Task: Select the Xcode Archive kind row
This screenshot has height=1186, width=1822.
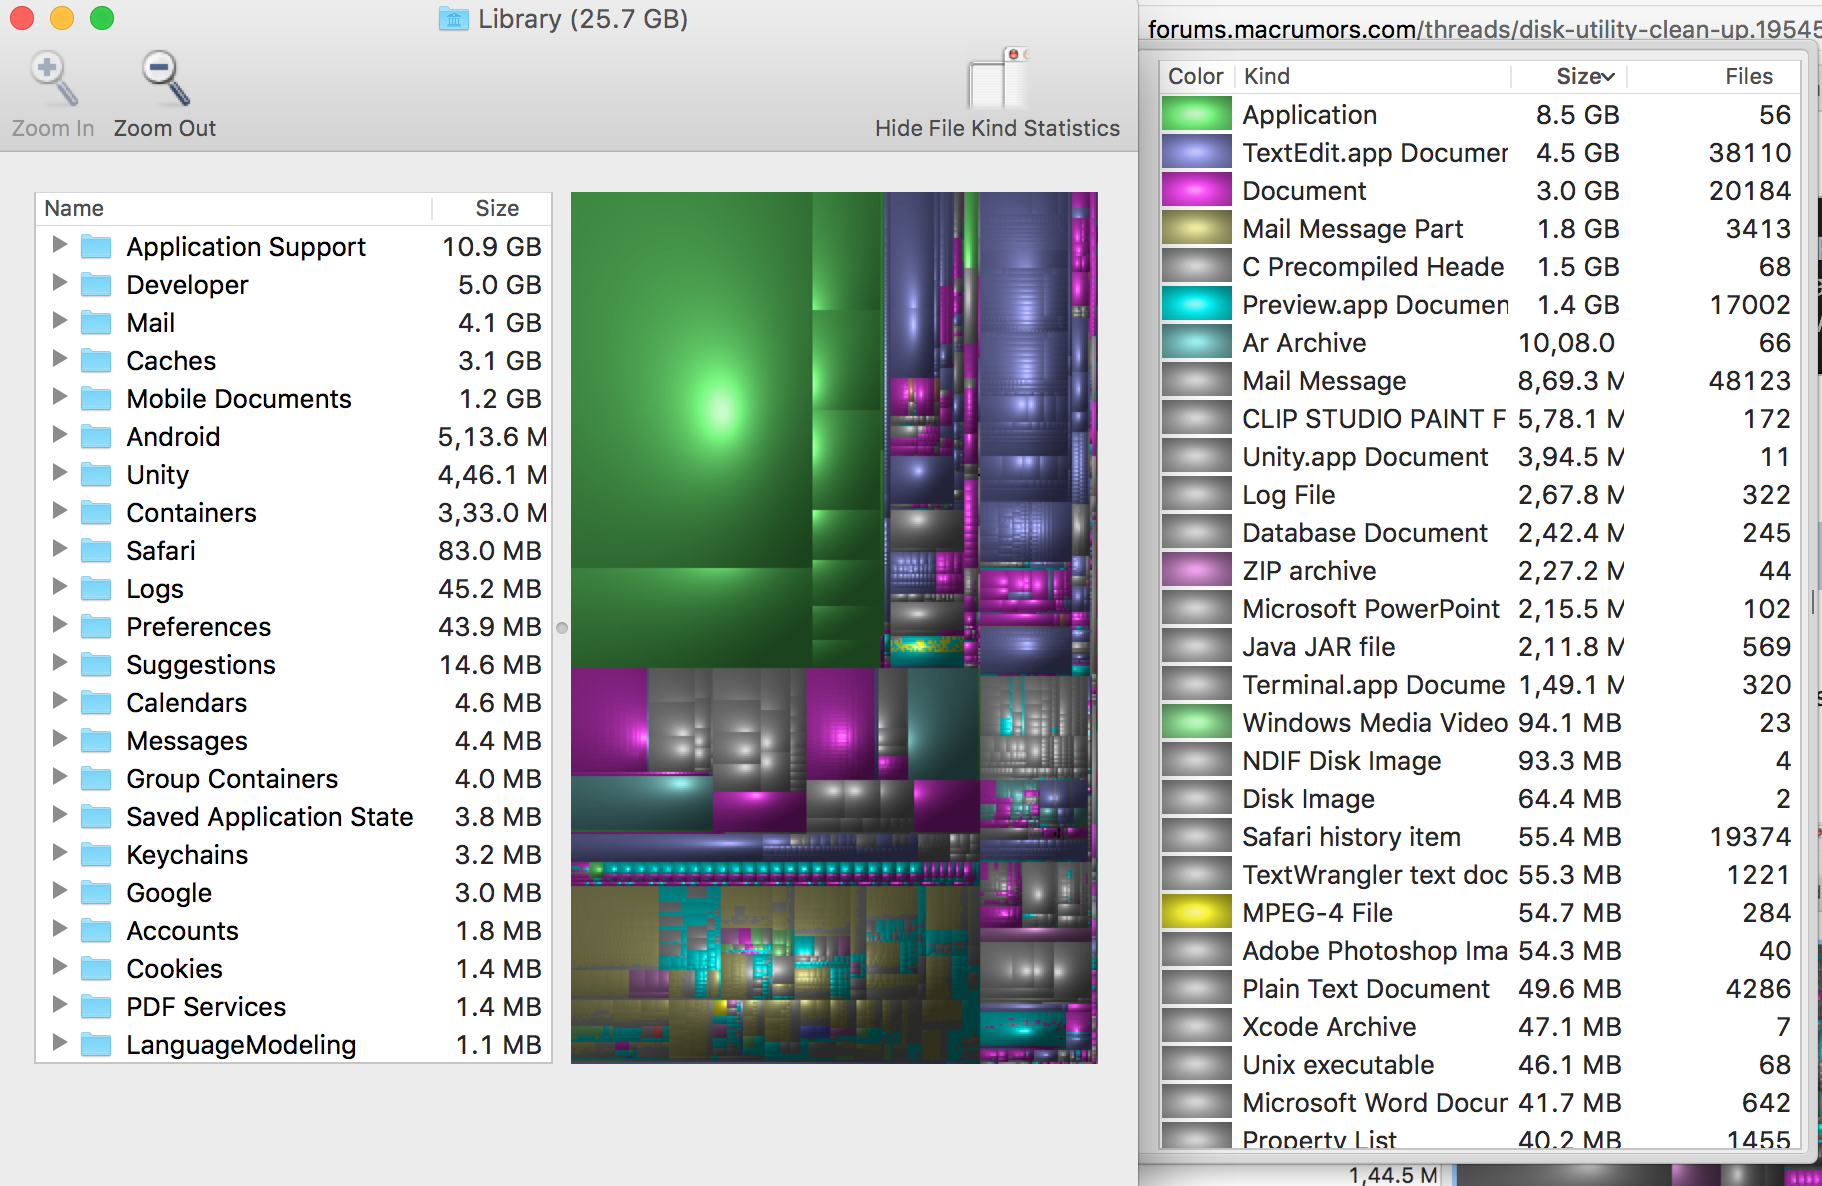Action: 1480,1026
